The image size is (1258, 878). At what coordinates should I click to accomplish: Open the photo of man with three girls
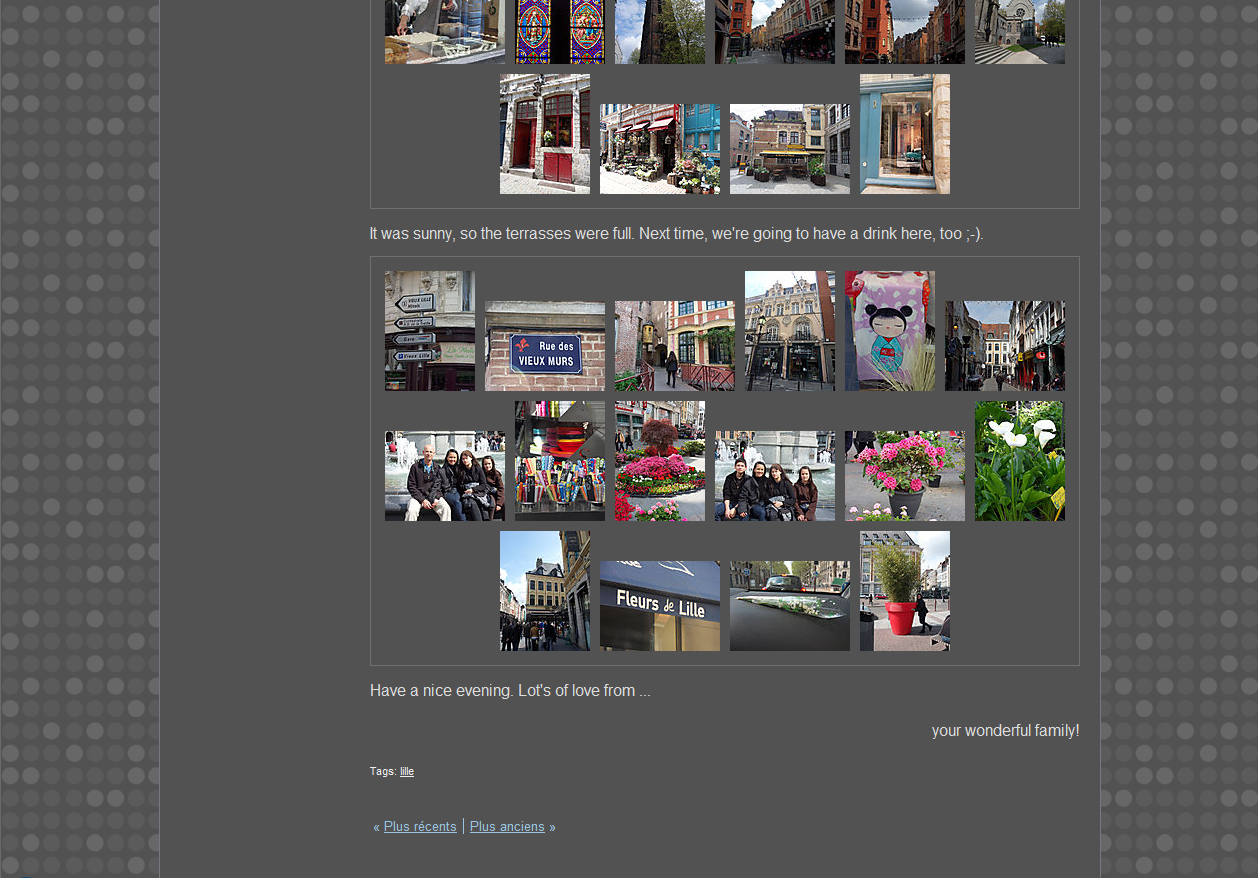[444, 476]
